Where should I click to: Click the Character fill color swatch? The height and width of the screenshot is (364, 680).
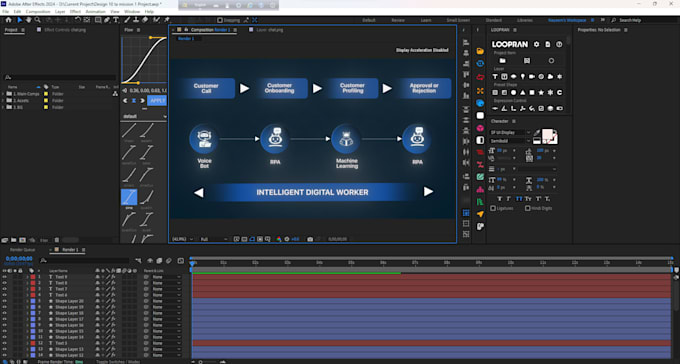click(547, 134)
